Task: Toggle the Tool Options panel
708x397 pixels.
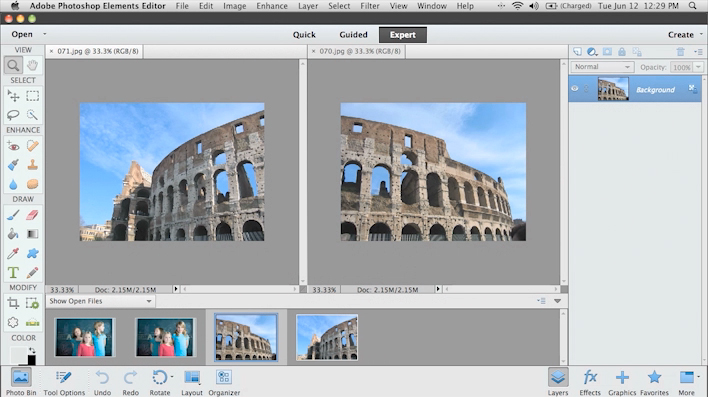Action: click(x=64, y=382)
